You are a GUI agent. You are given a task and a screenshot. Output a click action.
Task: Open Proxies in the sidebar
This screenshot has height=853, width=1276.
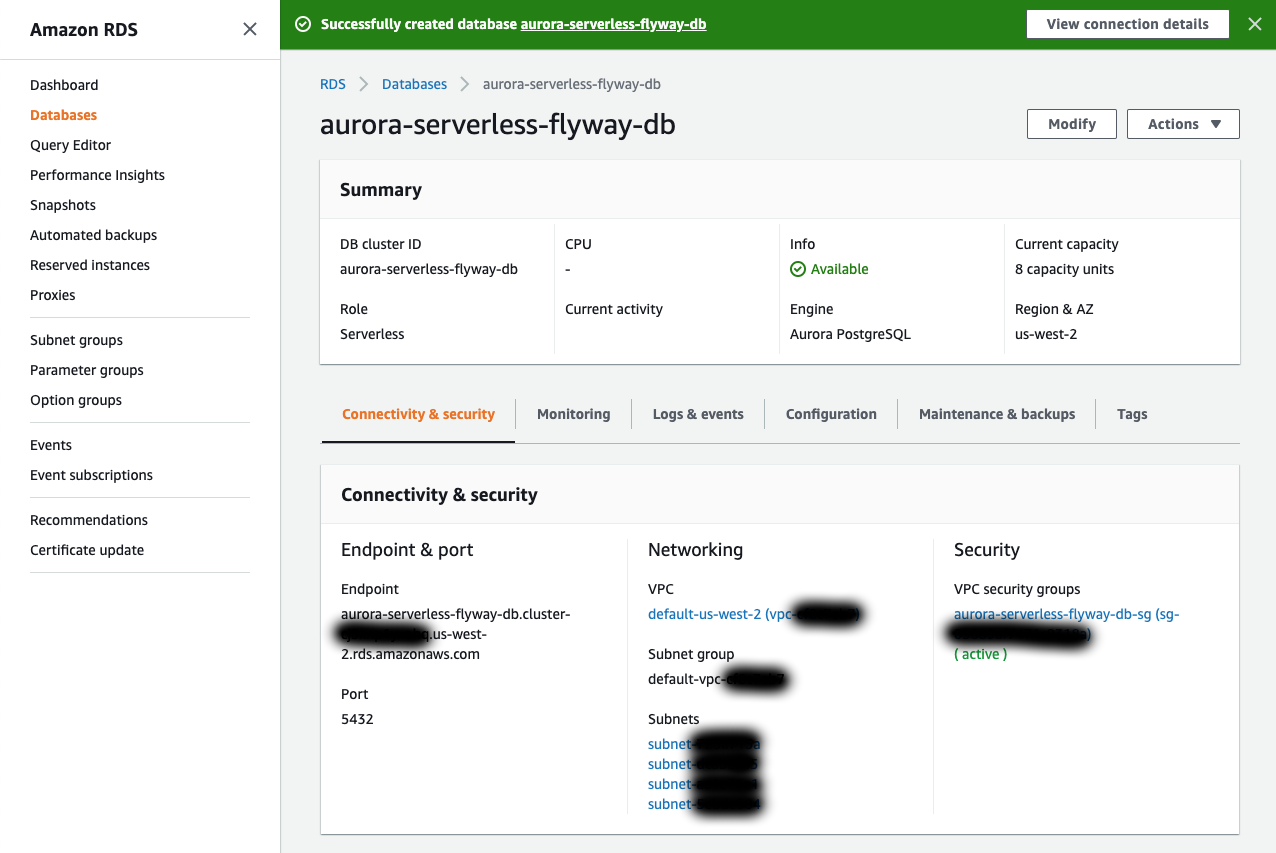click(x=53, y=295)
